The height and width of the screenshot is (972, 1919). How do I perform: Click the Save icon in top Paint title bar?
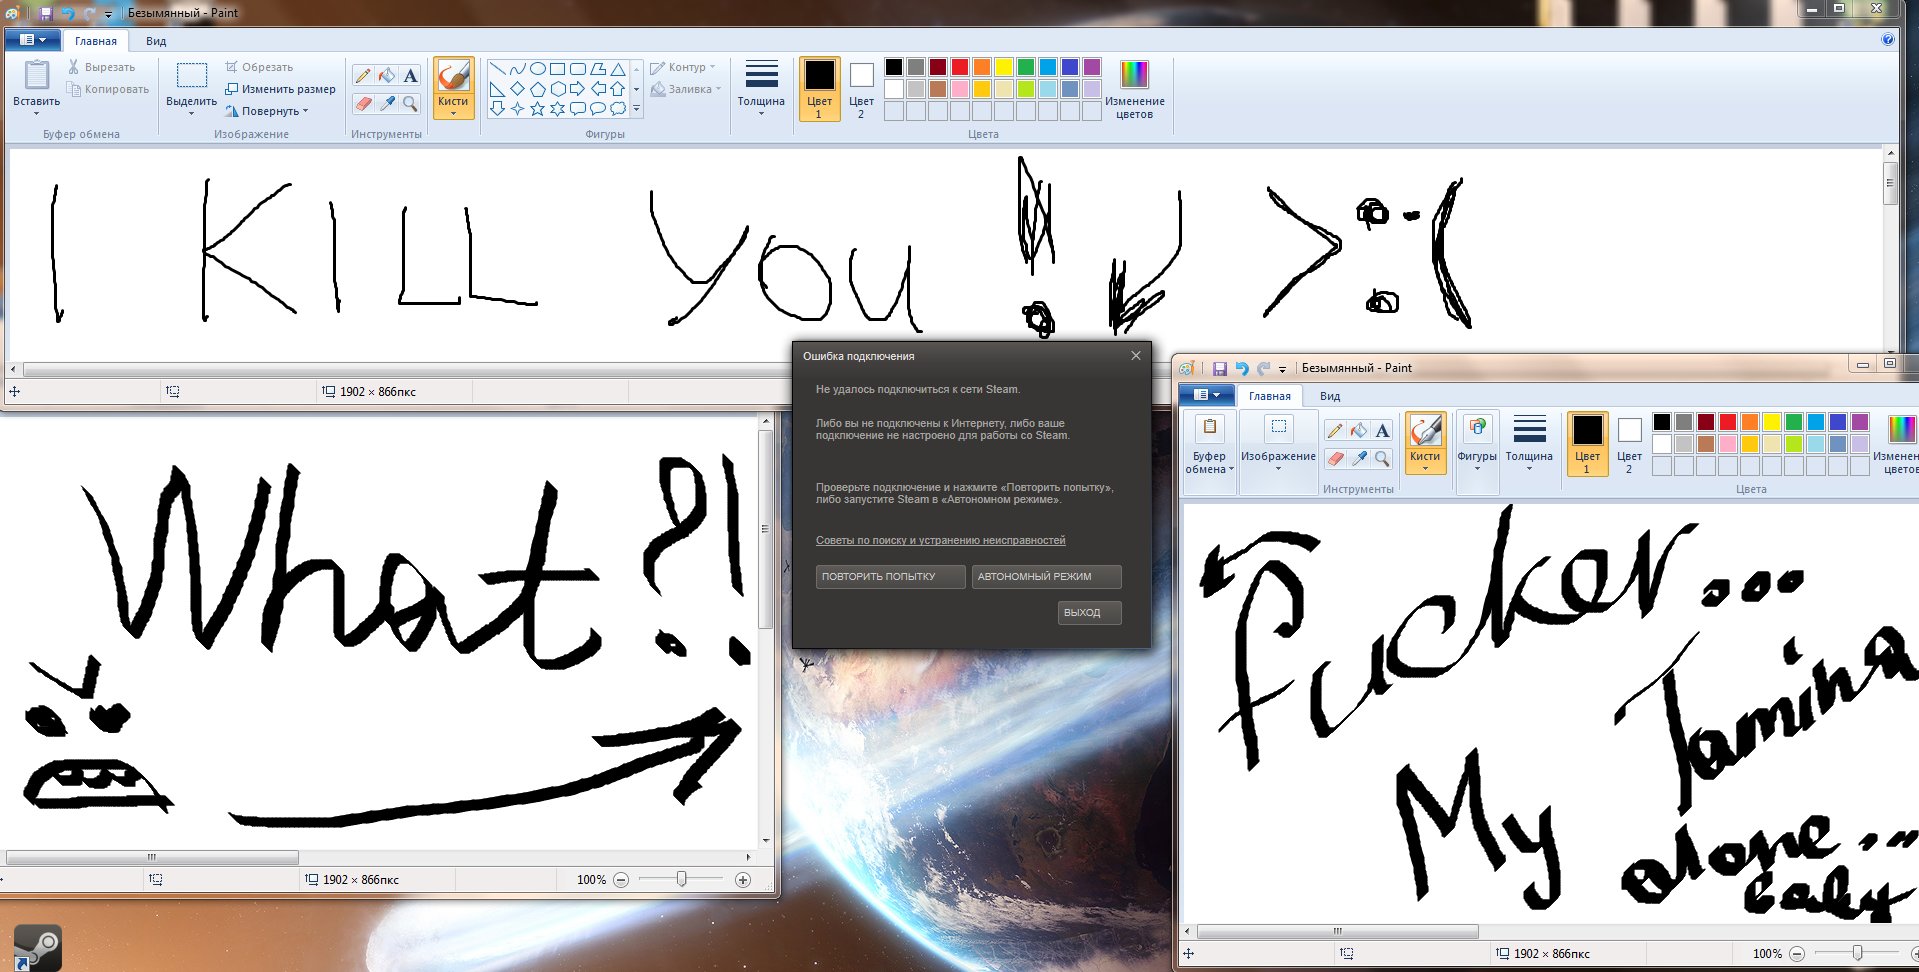(x=46, y=13)
